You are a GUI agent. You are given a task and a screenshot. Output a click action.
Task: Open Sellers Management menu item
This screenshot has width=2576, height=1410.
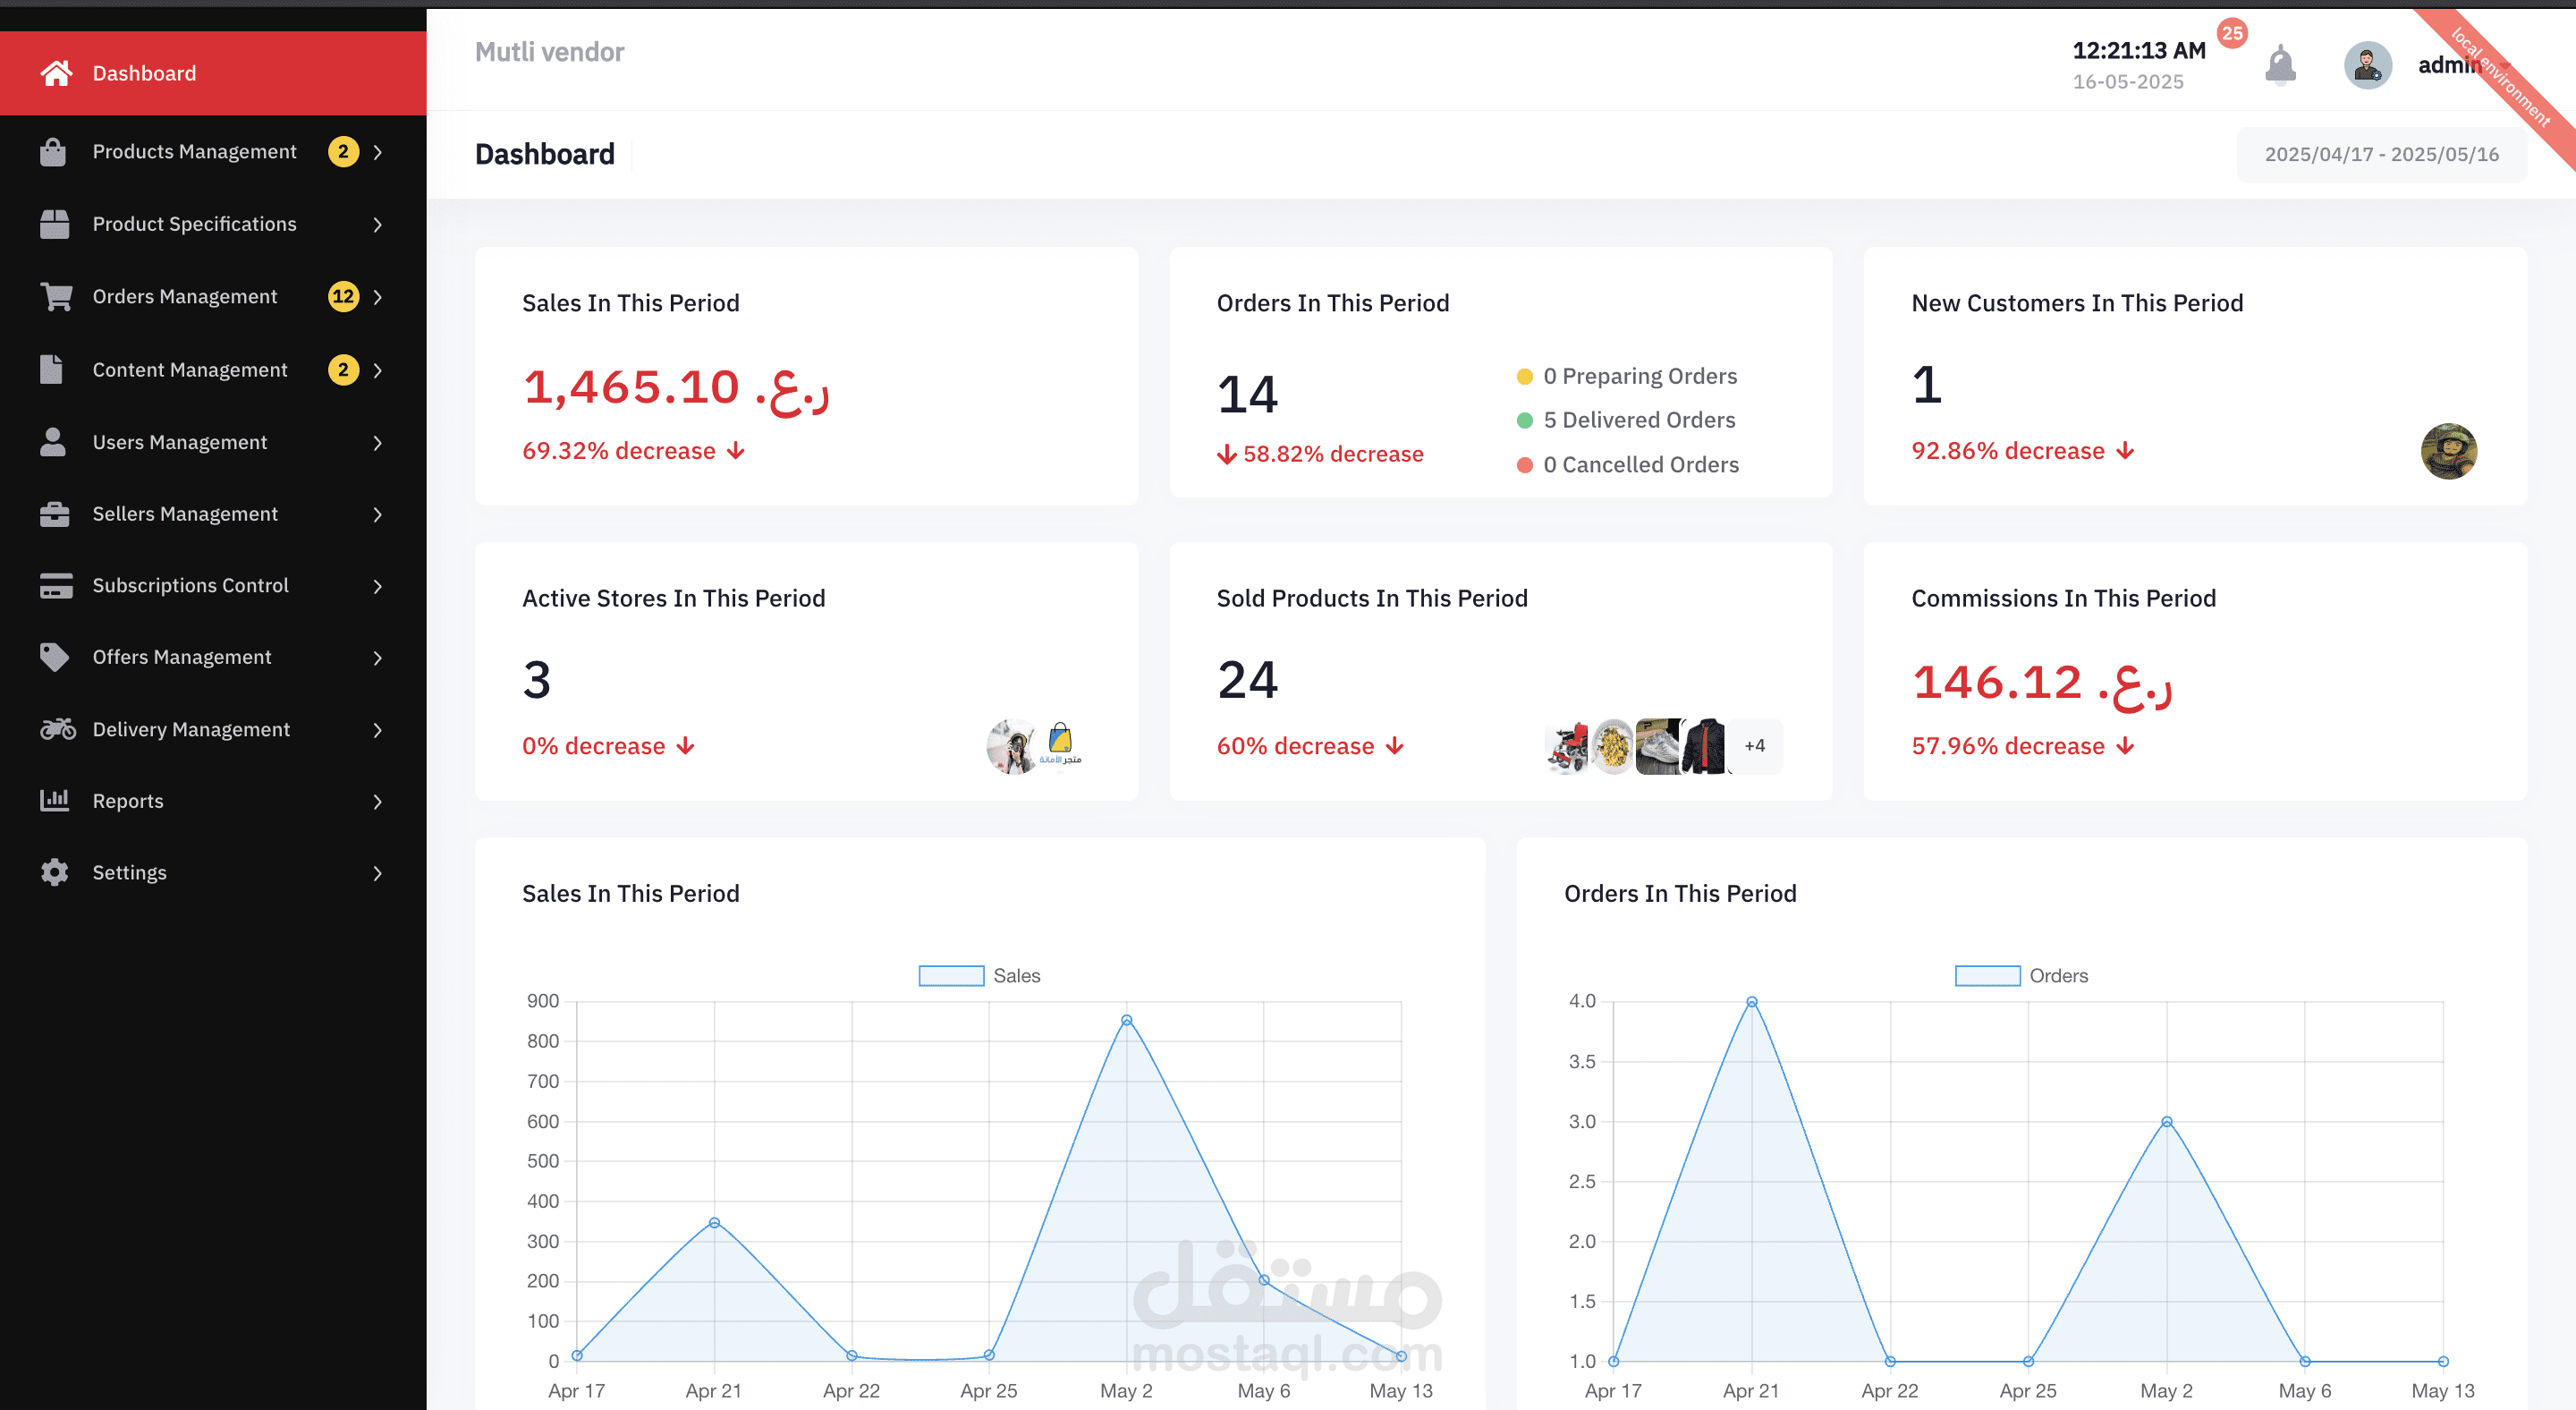(185, 514)
